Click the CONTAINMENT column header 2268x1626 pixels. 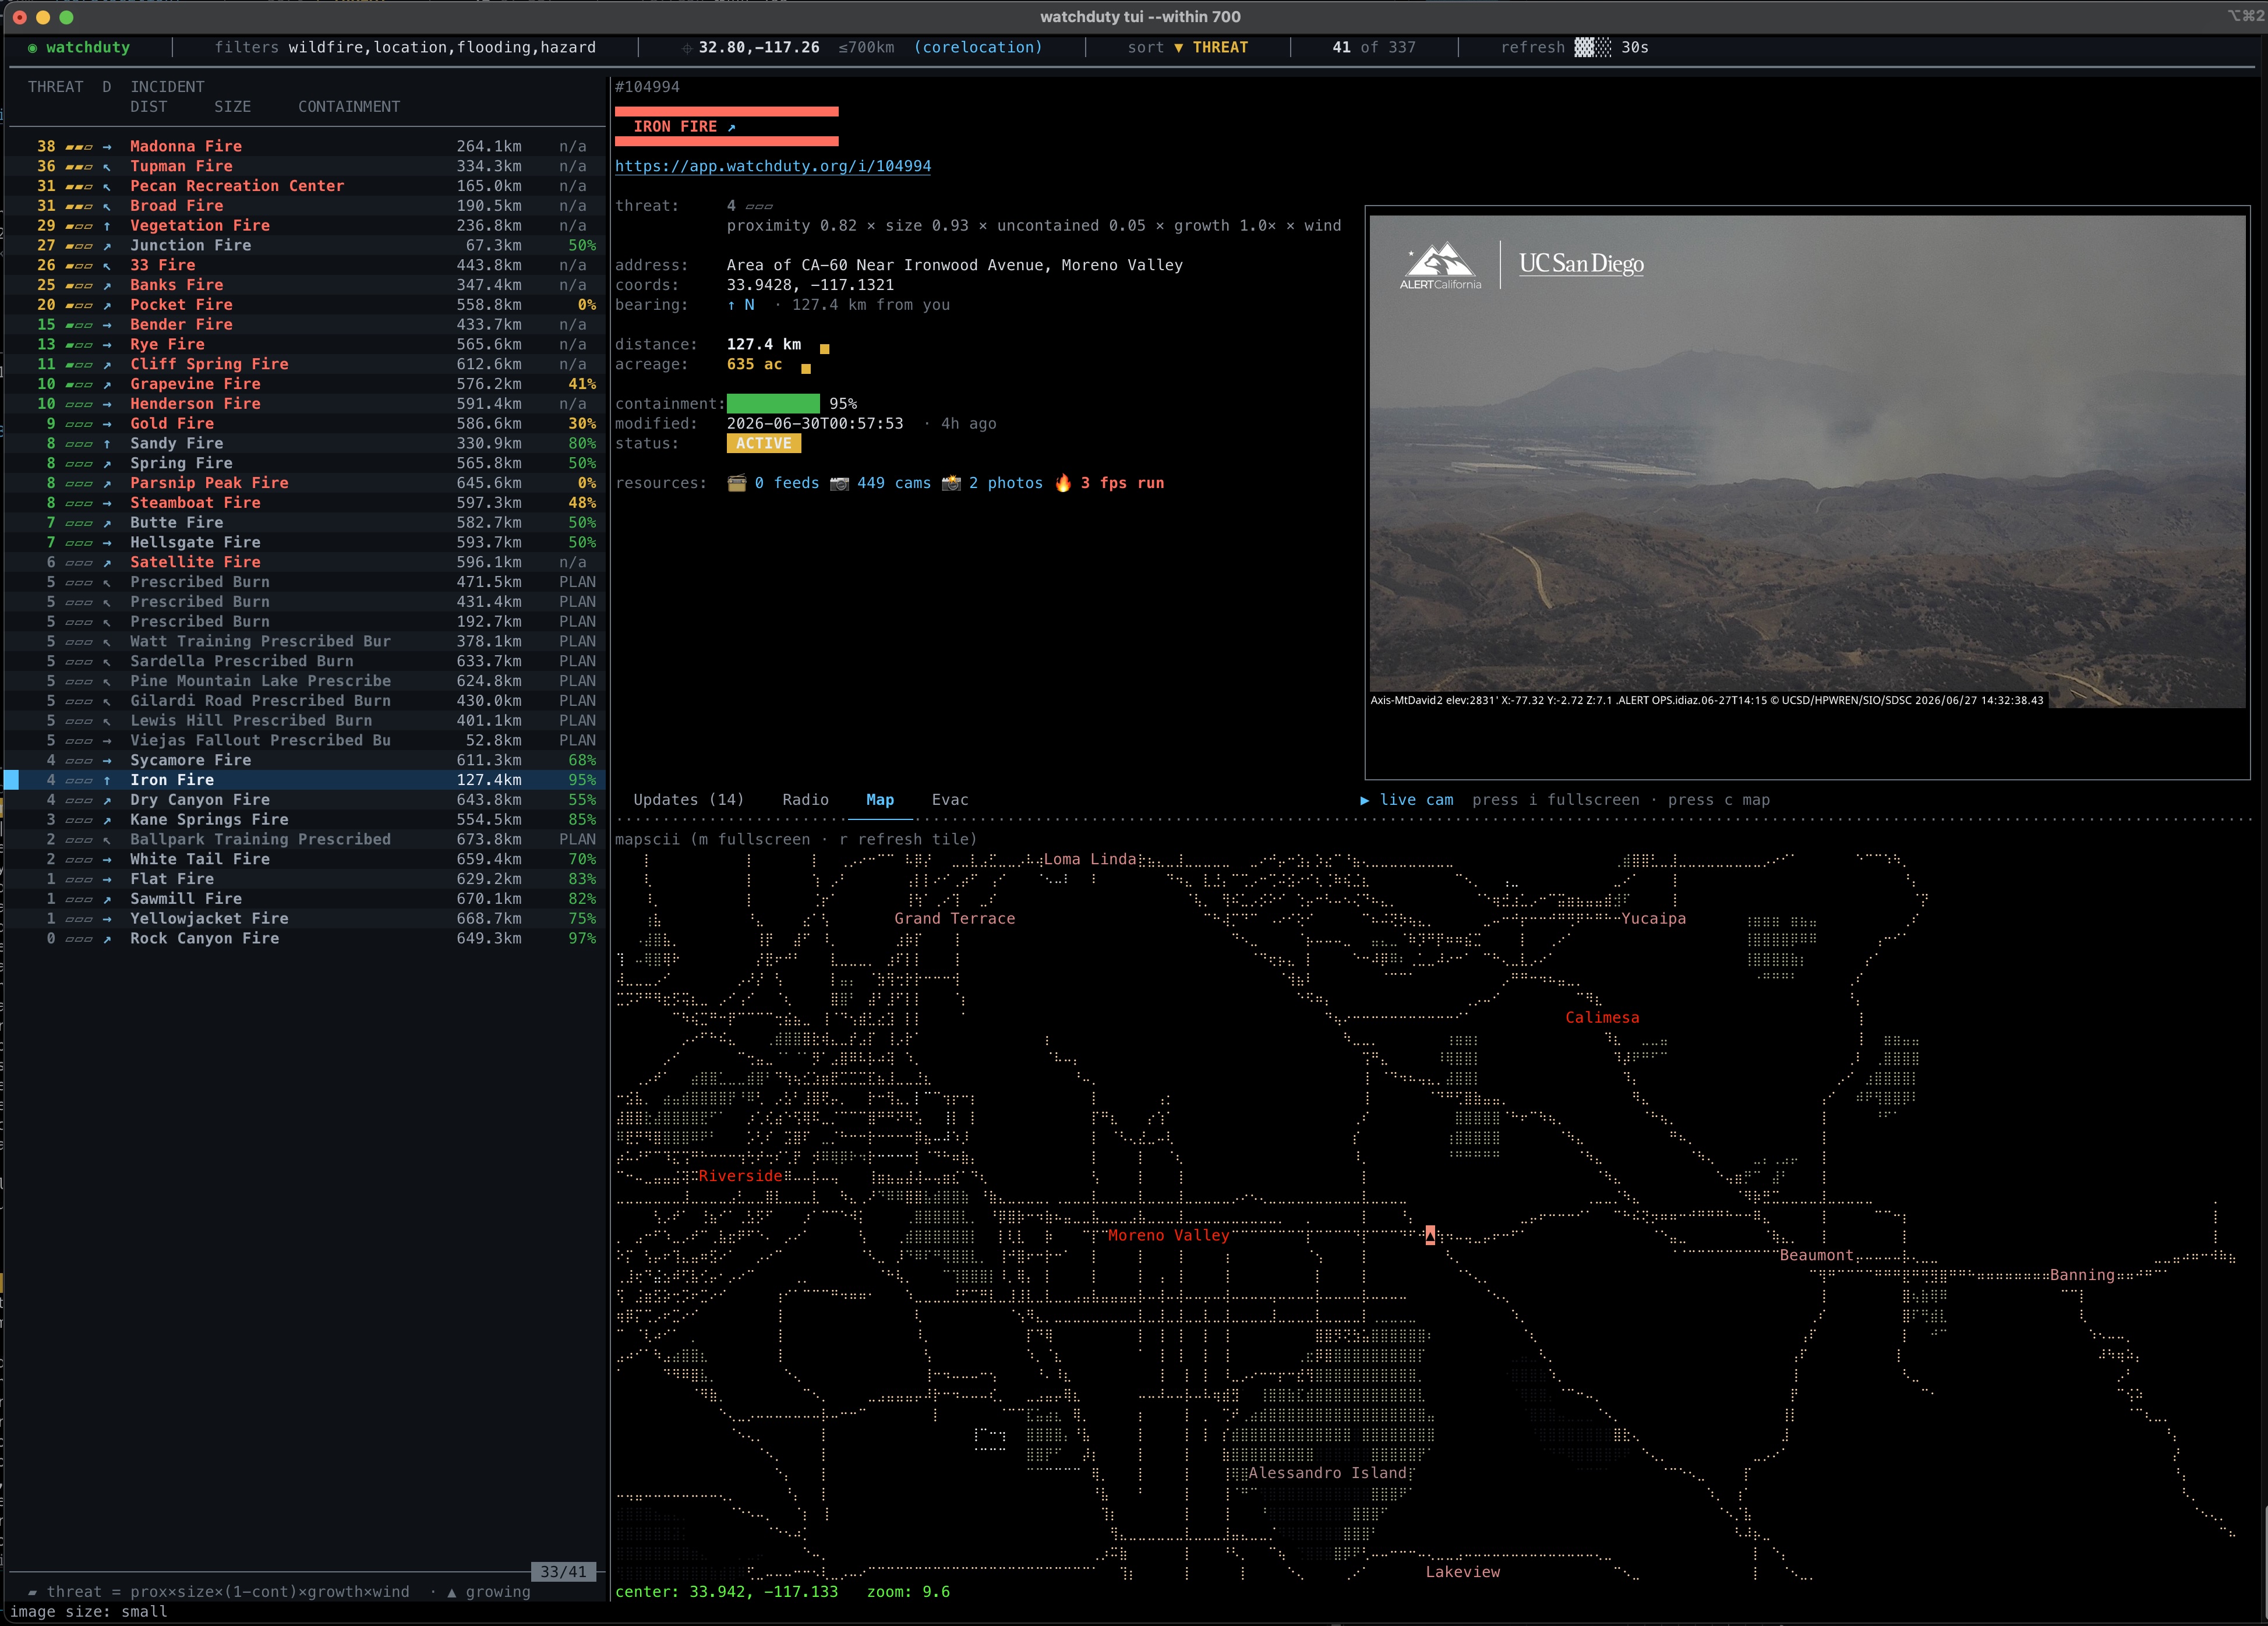tap(349, 107)
